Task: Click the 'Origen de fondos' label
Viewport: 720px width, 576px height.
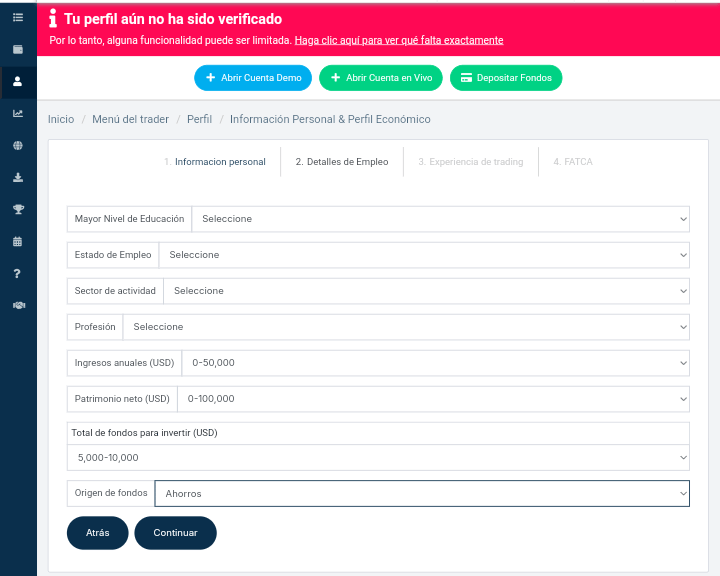Action: click(x=111, y=493)
